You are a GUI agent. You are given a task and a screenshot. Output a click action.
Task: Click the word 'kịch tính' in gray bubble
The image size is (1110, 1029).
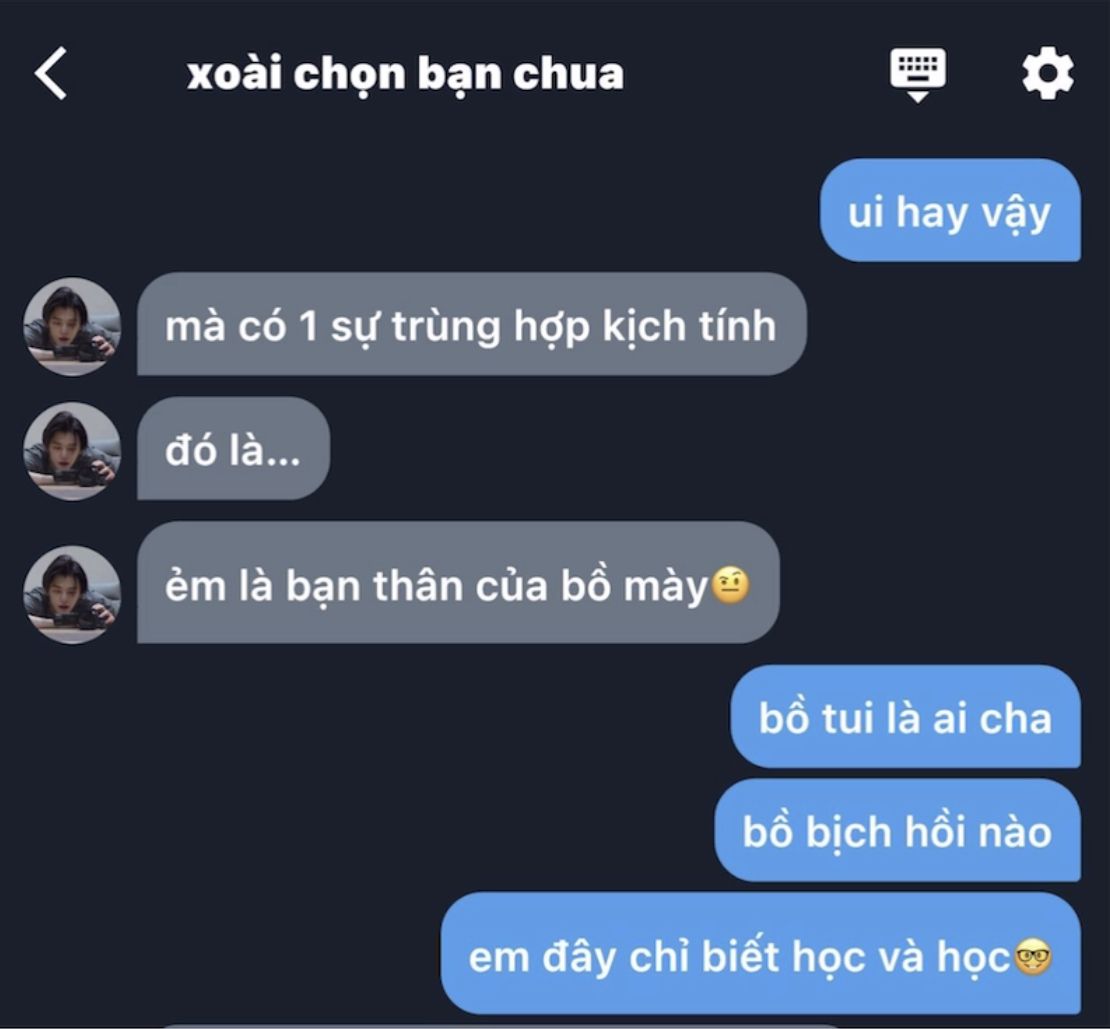(689, 328)
